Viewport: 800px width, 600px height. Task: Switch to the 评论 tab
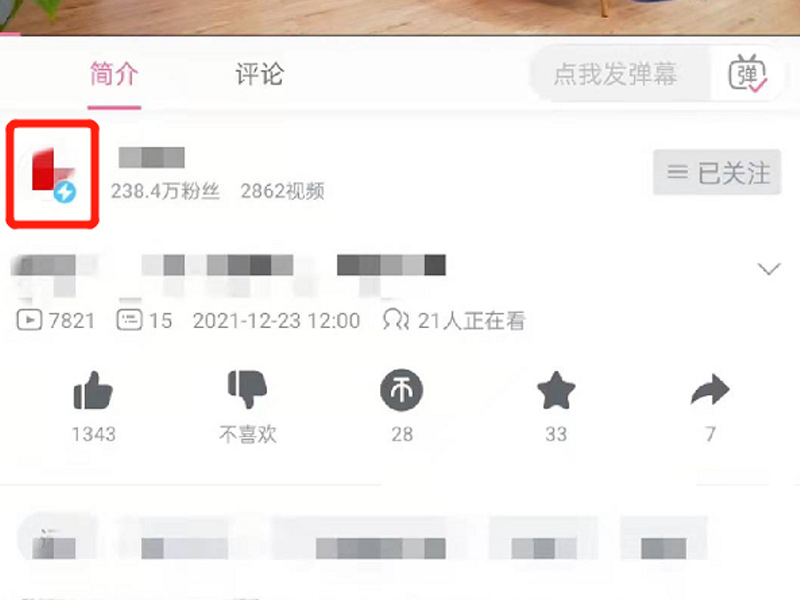tap(259, 74)
